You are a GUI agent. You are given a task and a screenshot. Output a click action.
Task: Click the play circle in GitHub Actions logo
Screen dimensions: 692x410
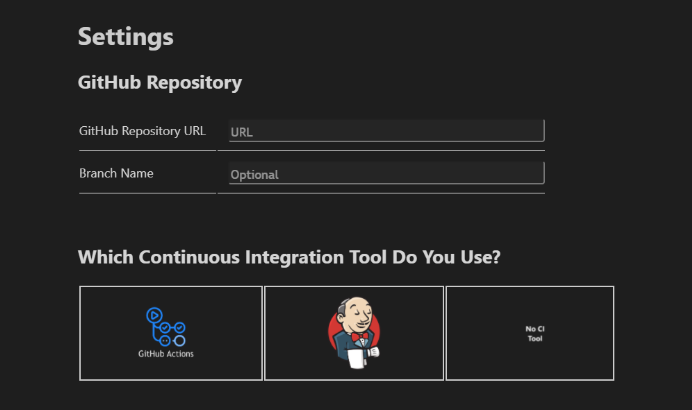pos(154,315)
